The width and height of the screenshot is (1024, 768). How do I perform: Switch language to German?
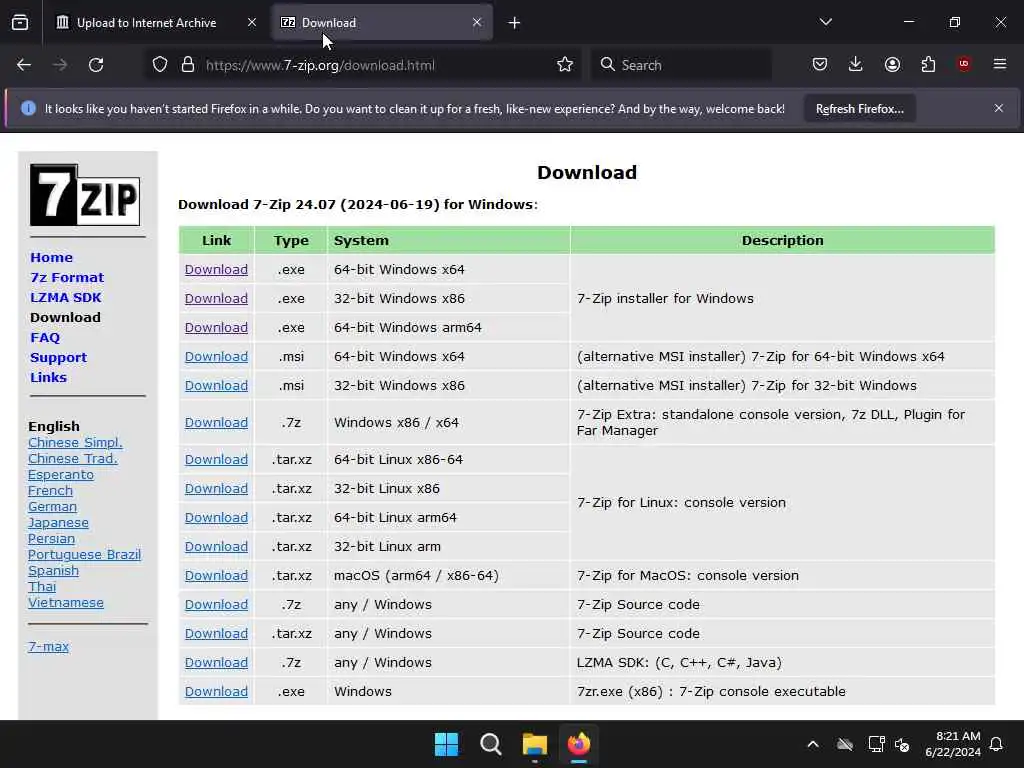click(x=52, y=507)
